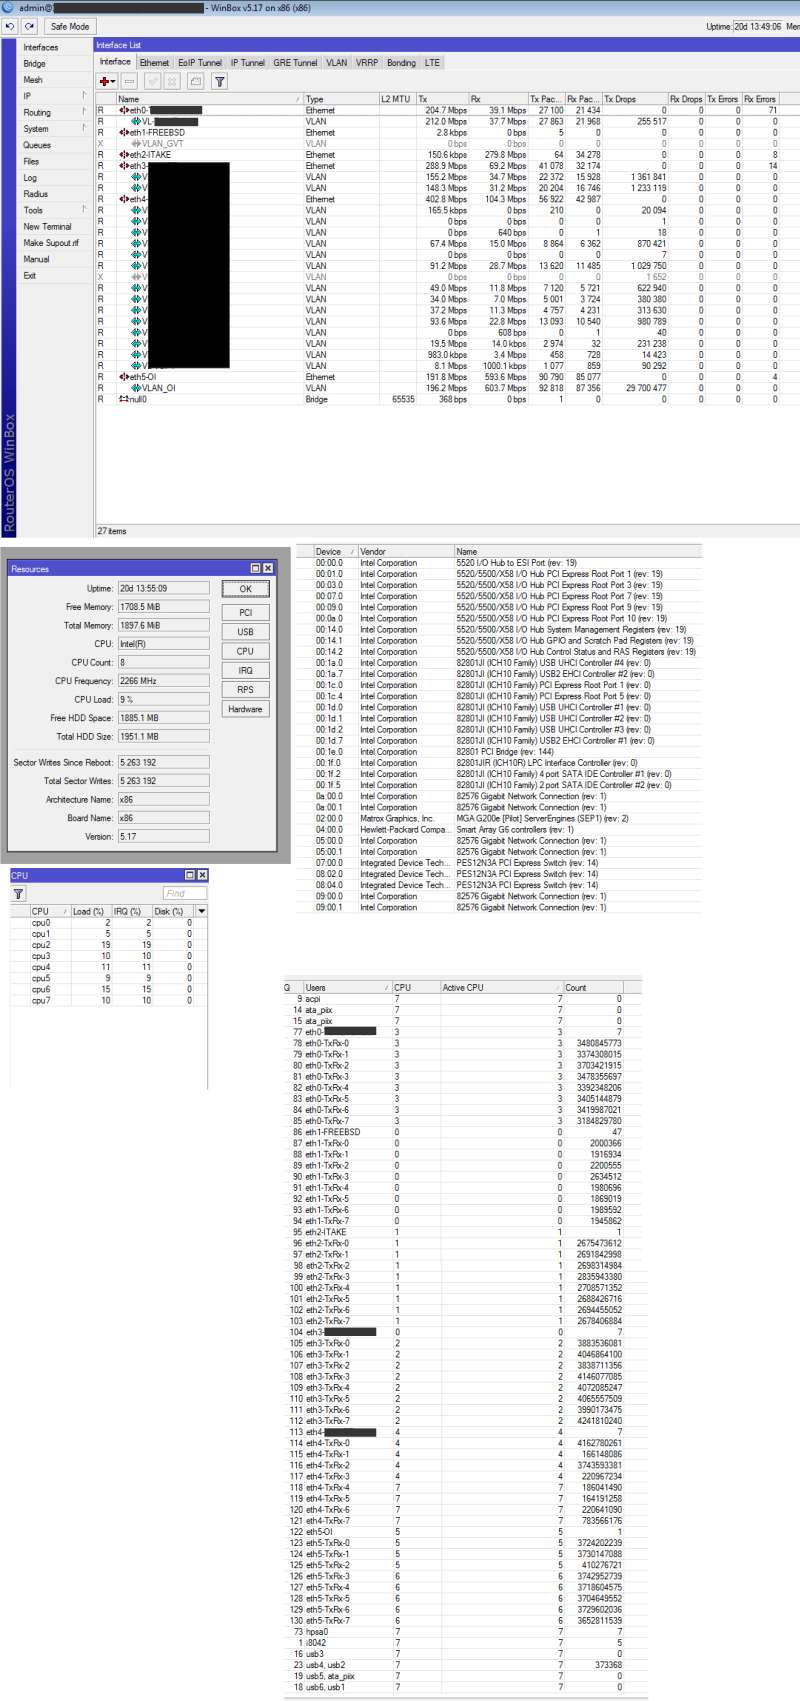
Task: Open the Interfaces menu
Action: point(41,47)
